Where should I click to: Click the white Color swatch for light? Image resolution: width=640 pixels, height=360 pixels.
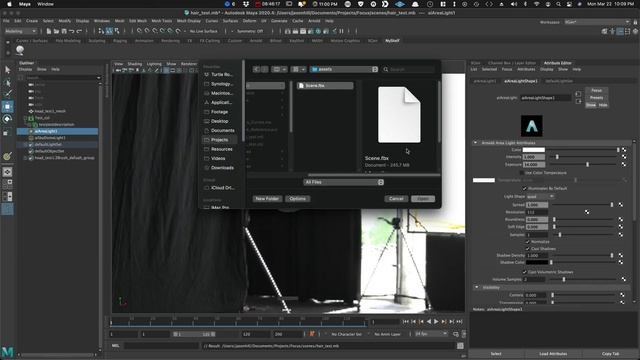[x=534, y=150]
